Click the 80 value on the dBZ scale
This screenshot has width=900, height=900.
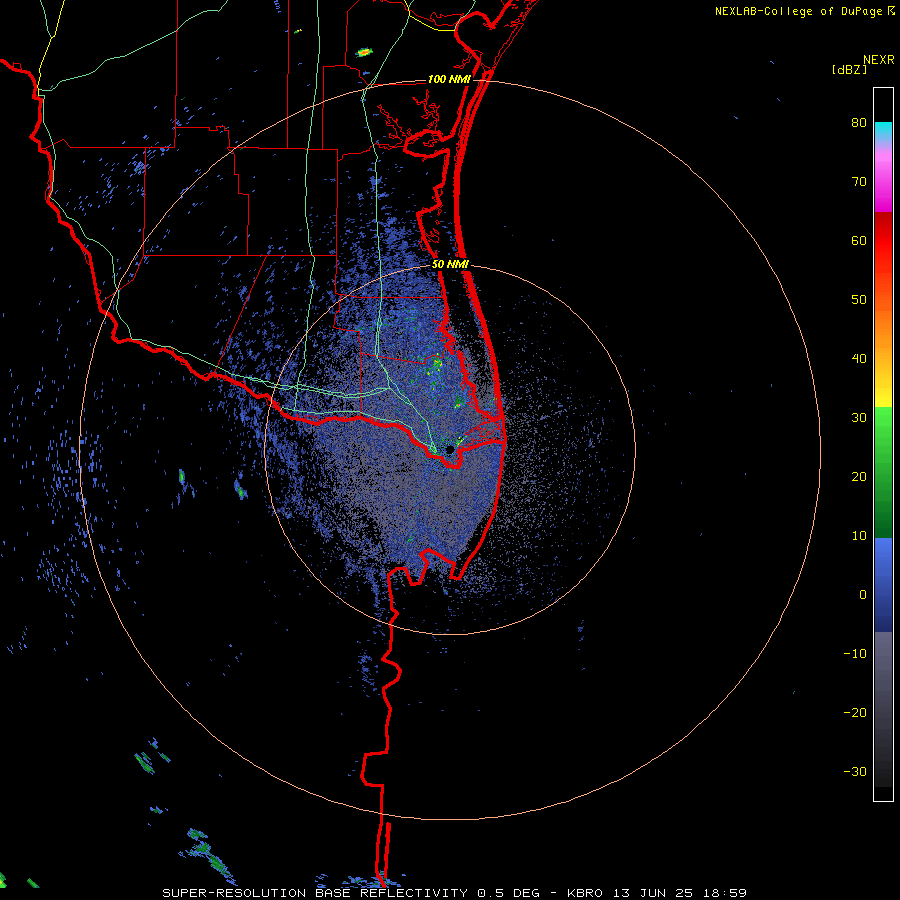coord(859,123)
